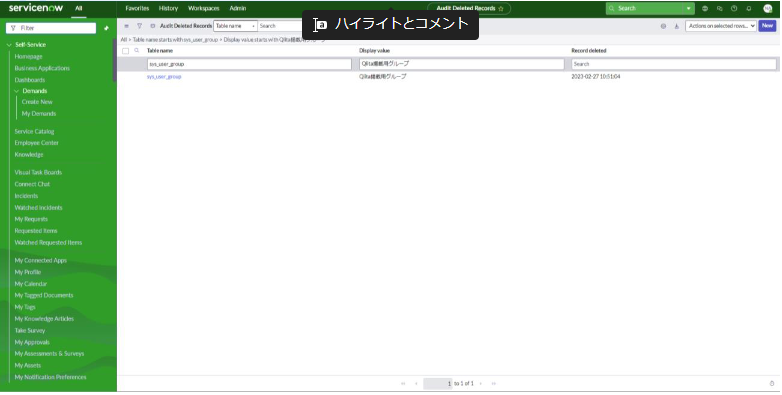This screenshot has height=395, width=782.
Task: Sort by Record deleted column header
Action: coord(588,51)
